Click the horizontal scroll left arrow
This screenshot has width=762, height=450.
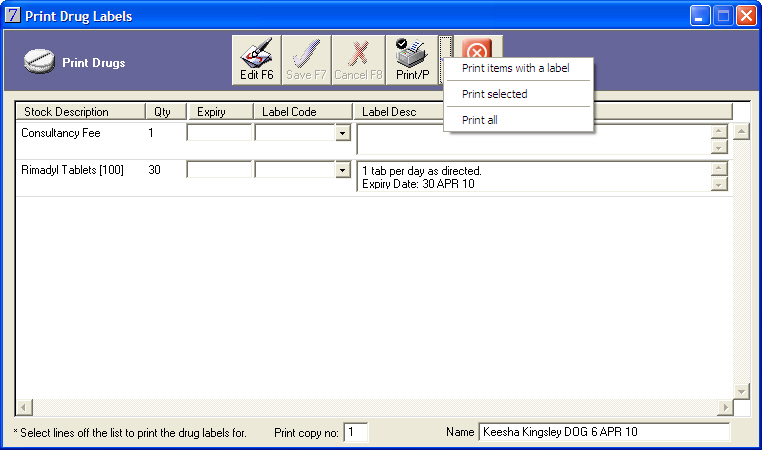[24, 407]
